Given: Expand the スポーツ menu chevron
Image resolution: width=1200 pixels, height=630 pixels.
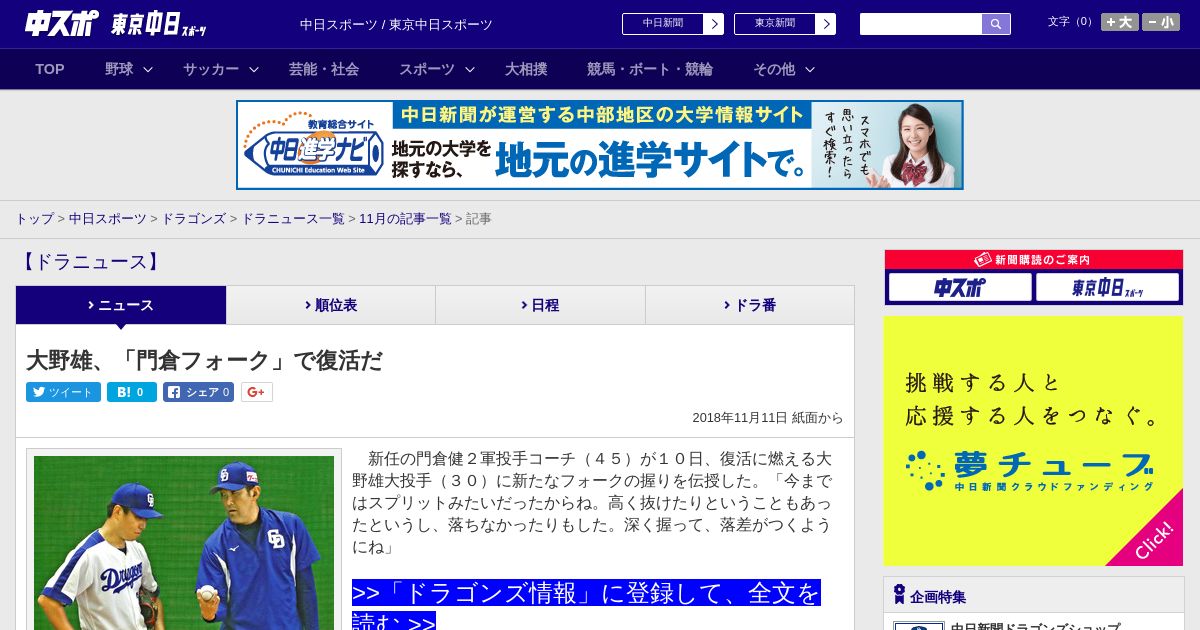Looking at the screenshot, I should click(x=470, y=69).
